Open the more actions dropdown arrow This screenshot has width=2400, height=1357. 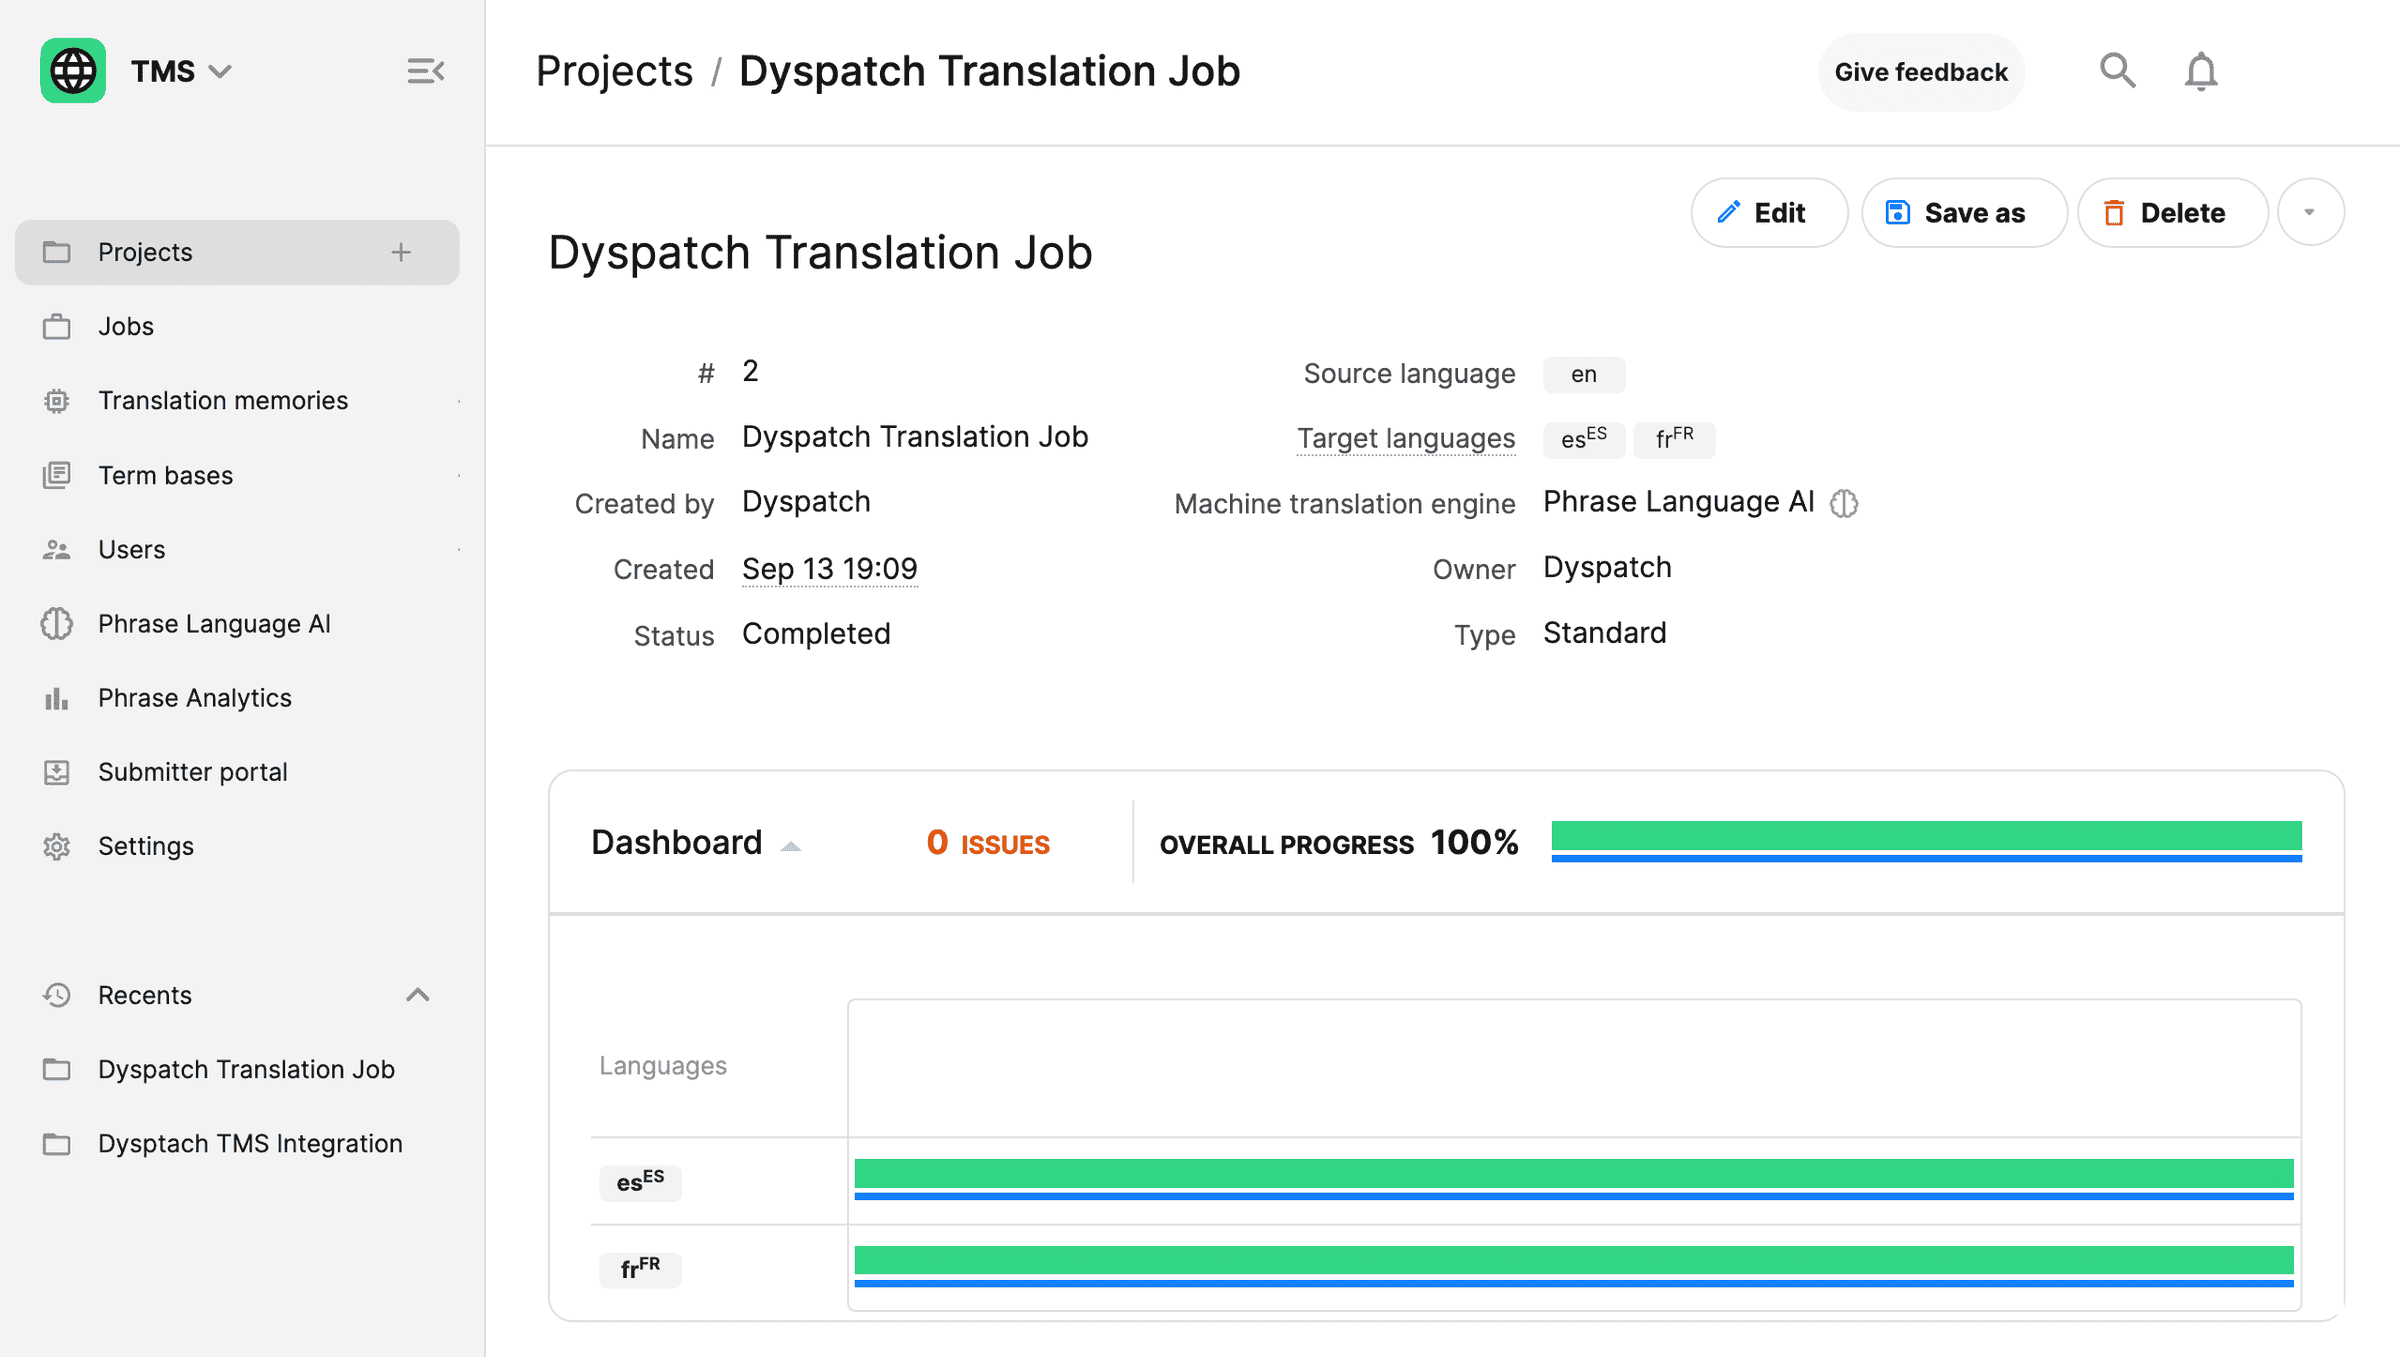2310,213
